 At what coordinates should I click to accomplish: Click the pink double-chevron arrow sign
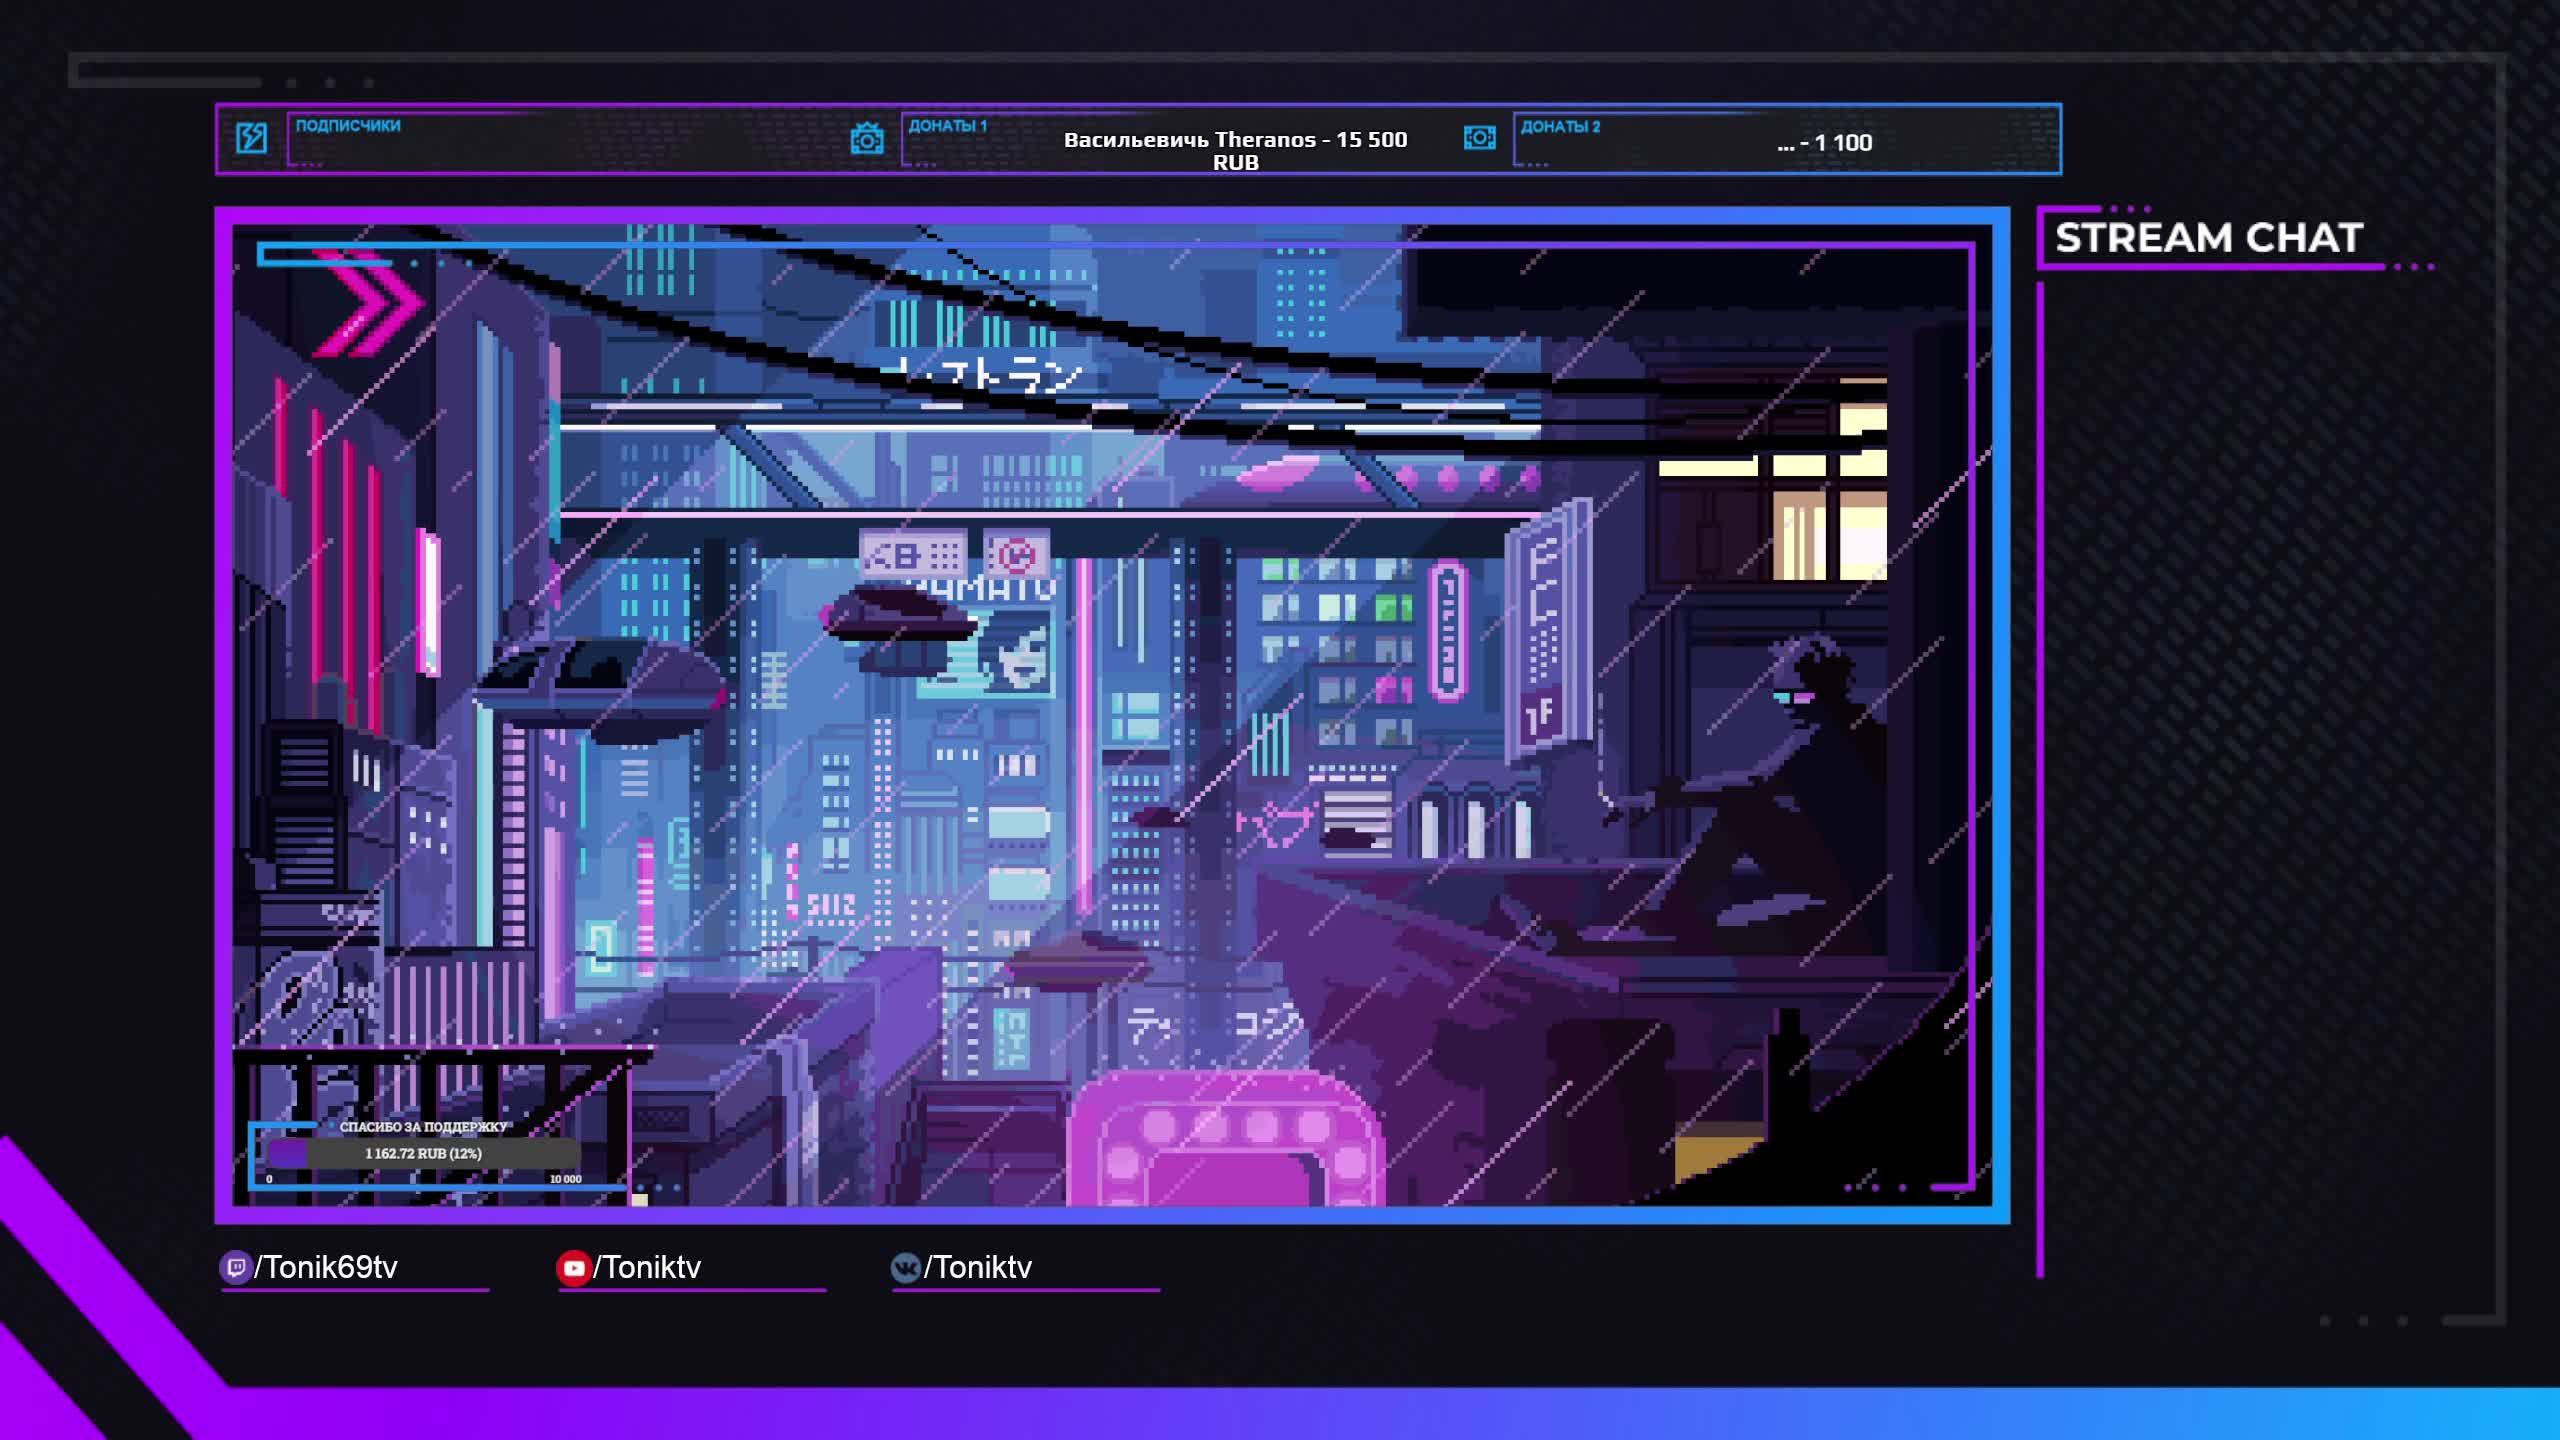point(370,303)
